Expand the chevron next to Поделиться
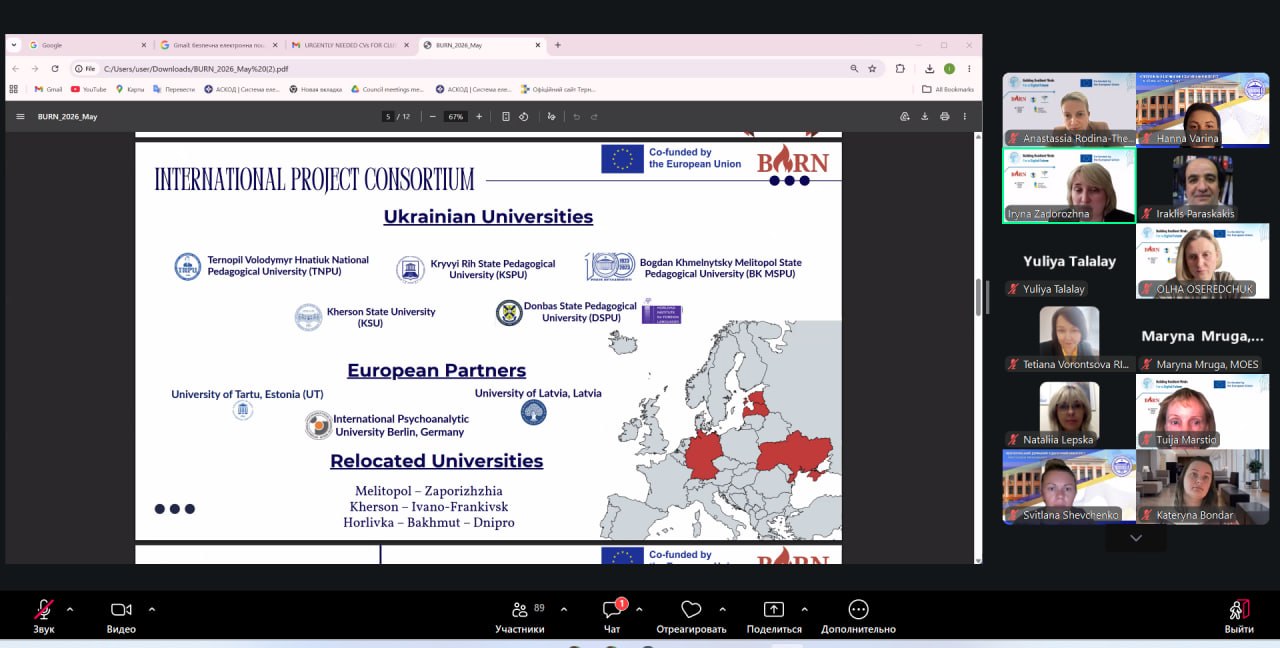Image resolution: width=1280 pixels, height=648 pixels. coord(804,609)
